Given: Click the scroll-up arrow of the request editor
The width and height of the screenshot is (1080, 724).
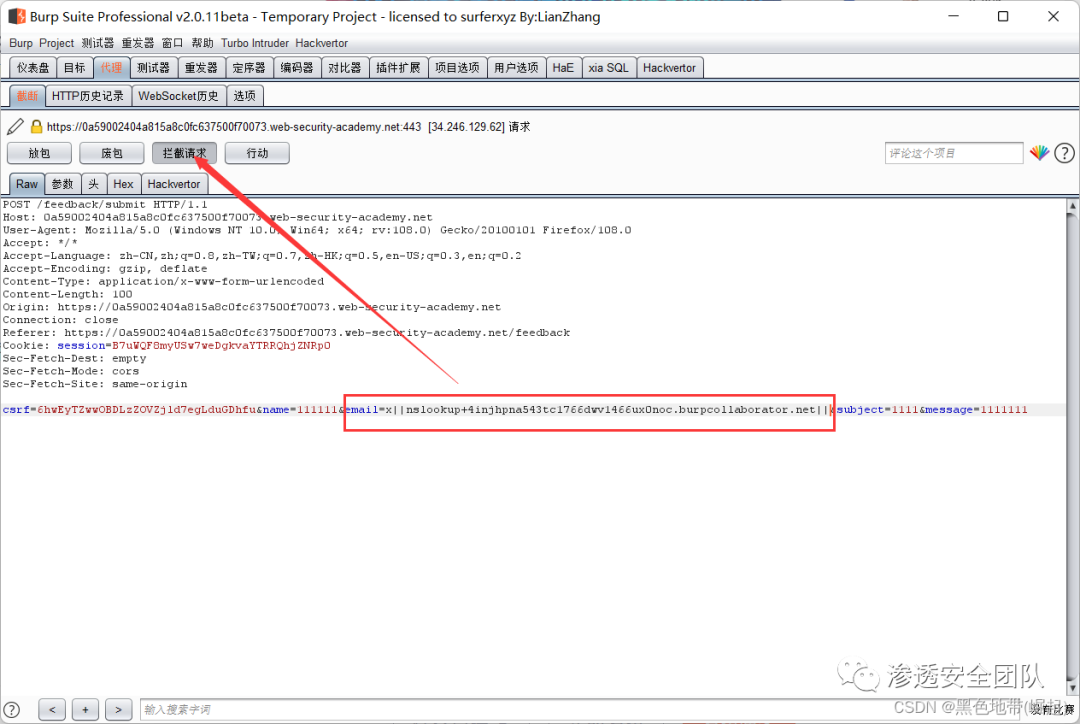Looking at the screenshot, I should tap(1072, 205).
